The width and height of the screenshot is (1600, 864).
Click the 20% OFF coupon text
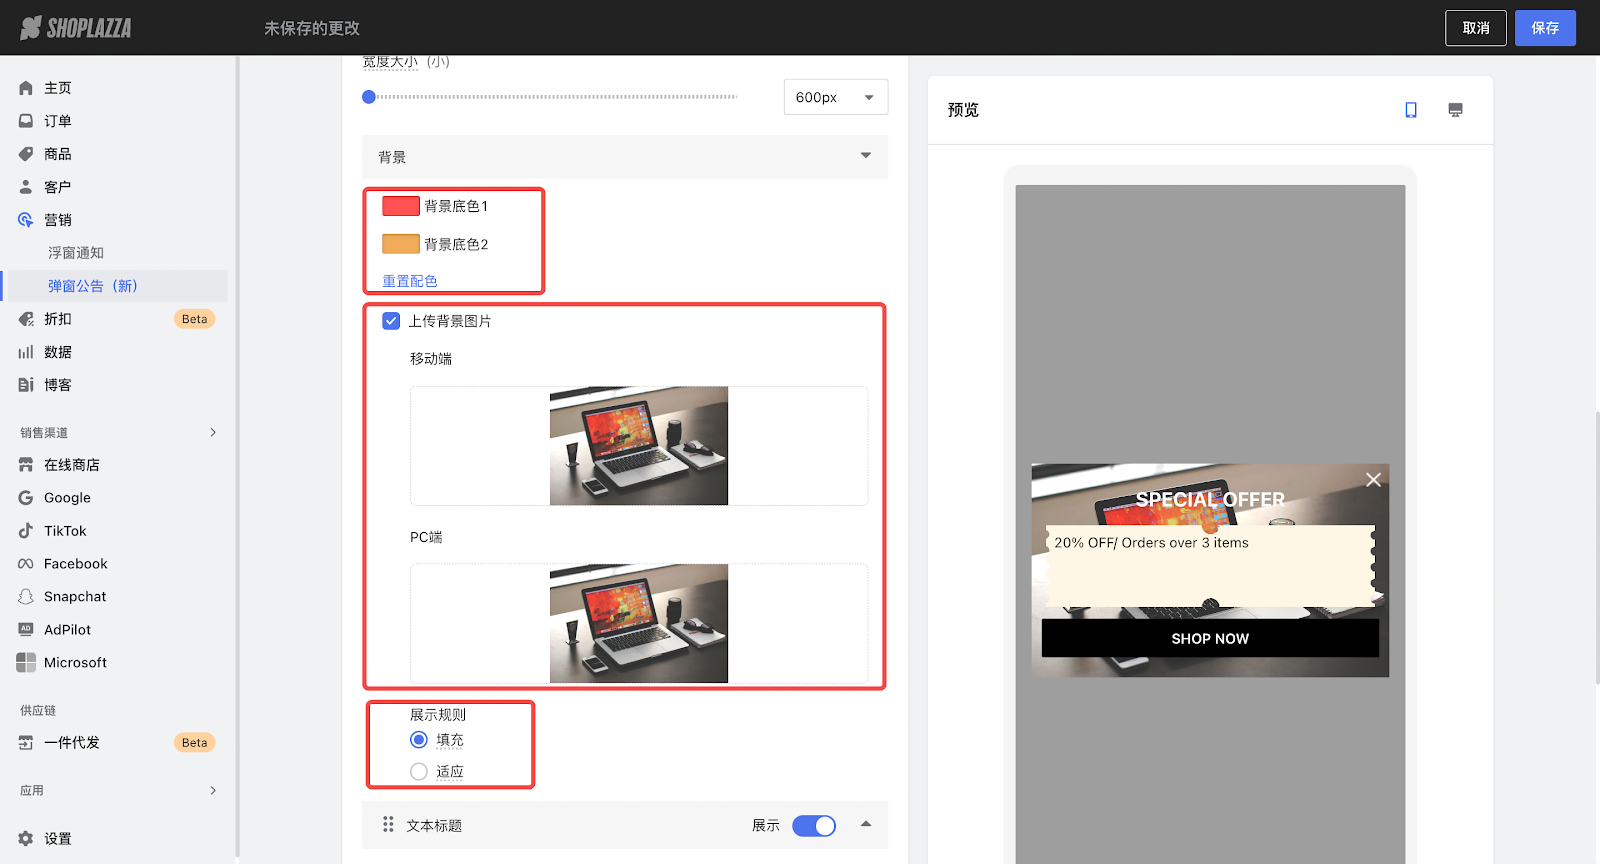(1151, 543)
